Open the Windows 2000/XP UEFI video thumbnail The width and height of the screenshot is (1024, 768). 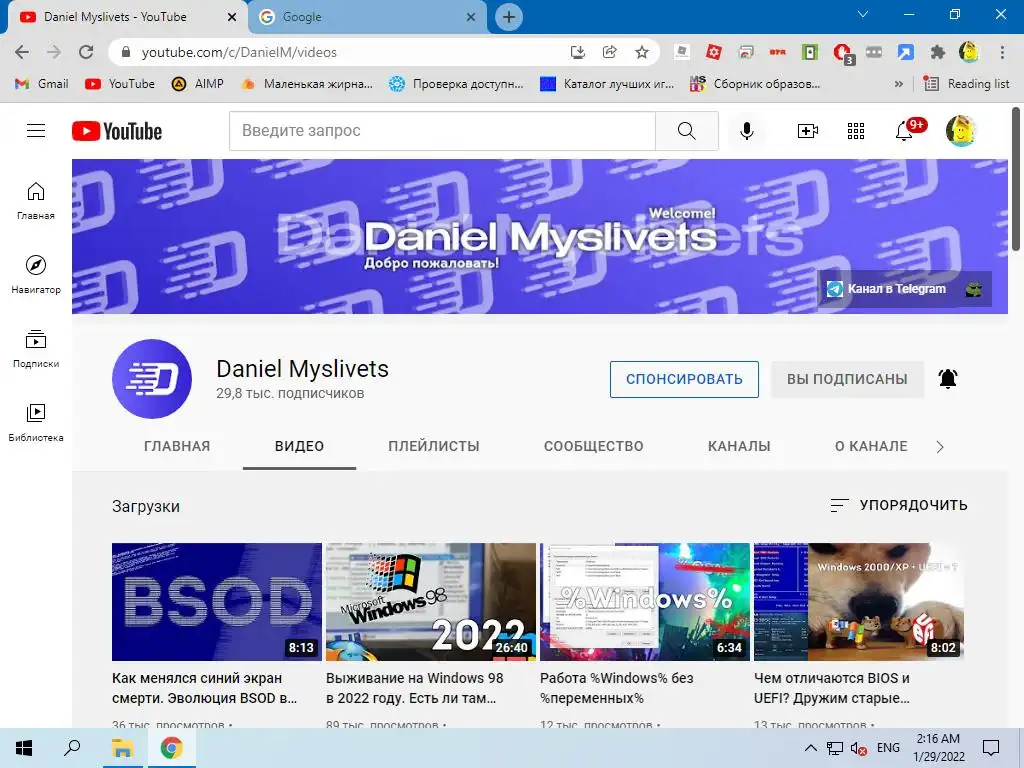click(859, 601)
